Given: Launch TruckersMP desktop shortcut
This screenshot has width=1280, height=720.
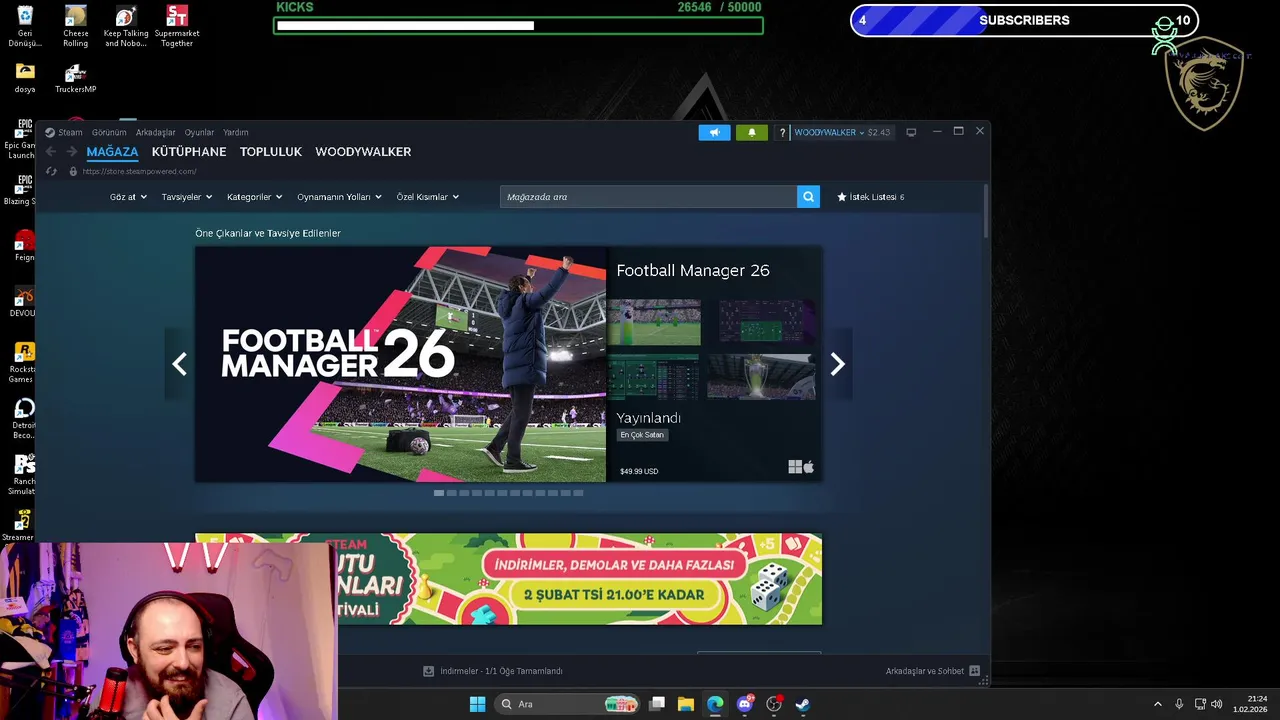Looking at the screenshot, I should pos(76,78).
